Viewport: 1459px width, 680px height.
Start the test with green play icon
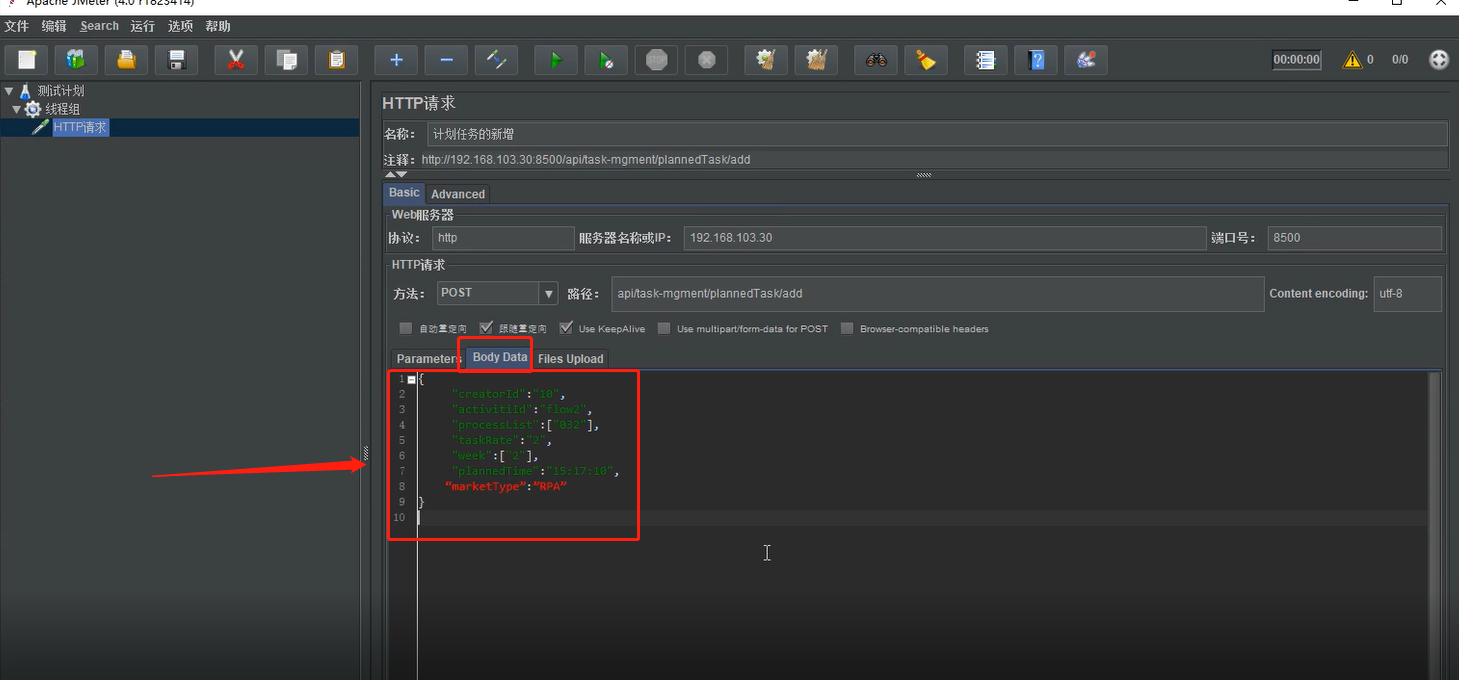click(556, 60)
